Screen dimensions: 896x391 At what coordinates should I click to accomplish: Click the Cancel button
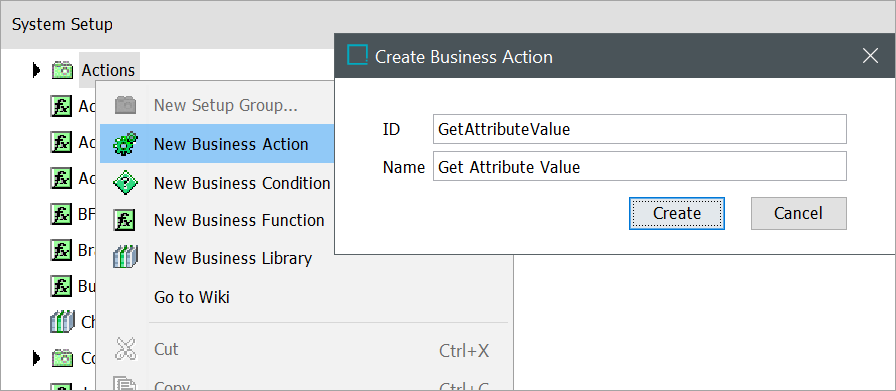[x=799, y=213]
